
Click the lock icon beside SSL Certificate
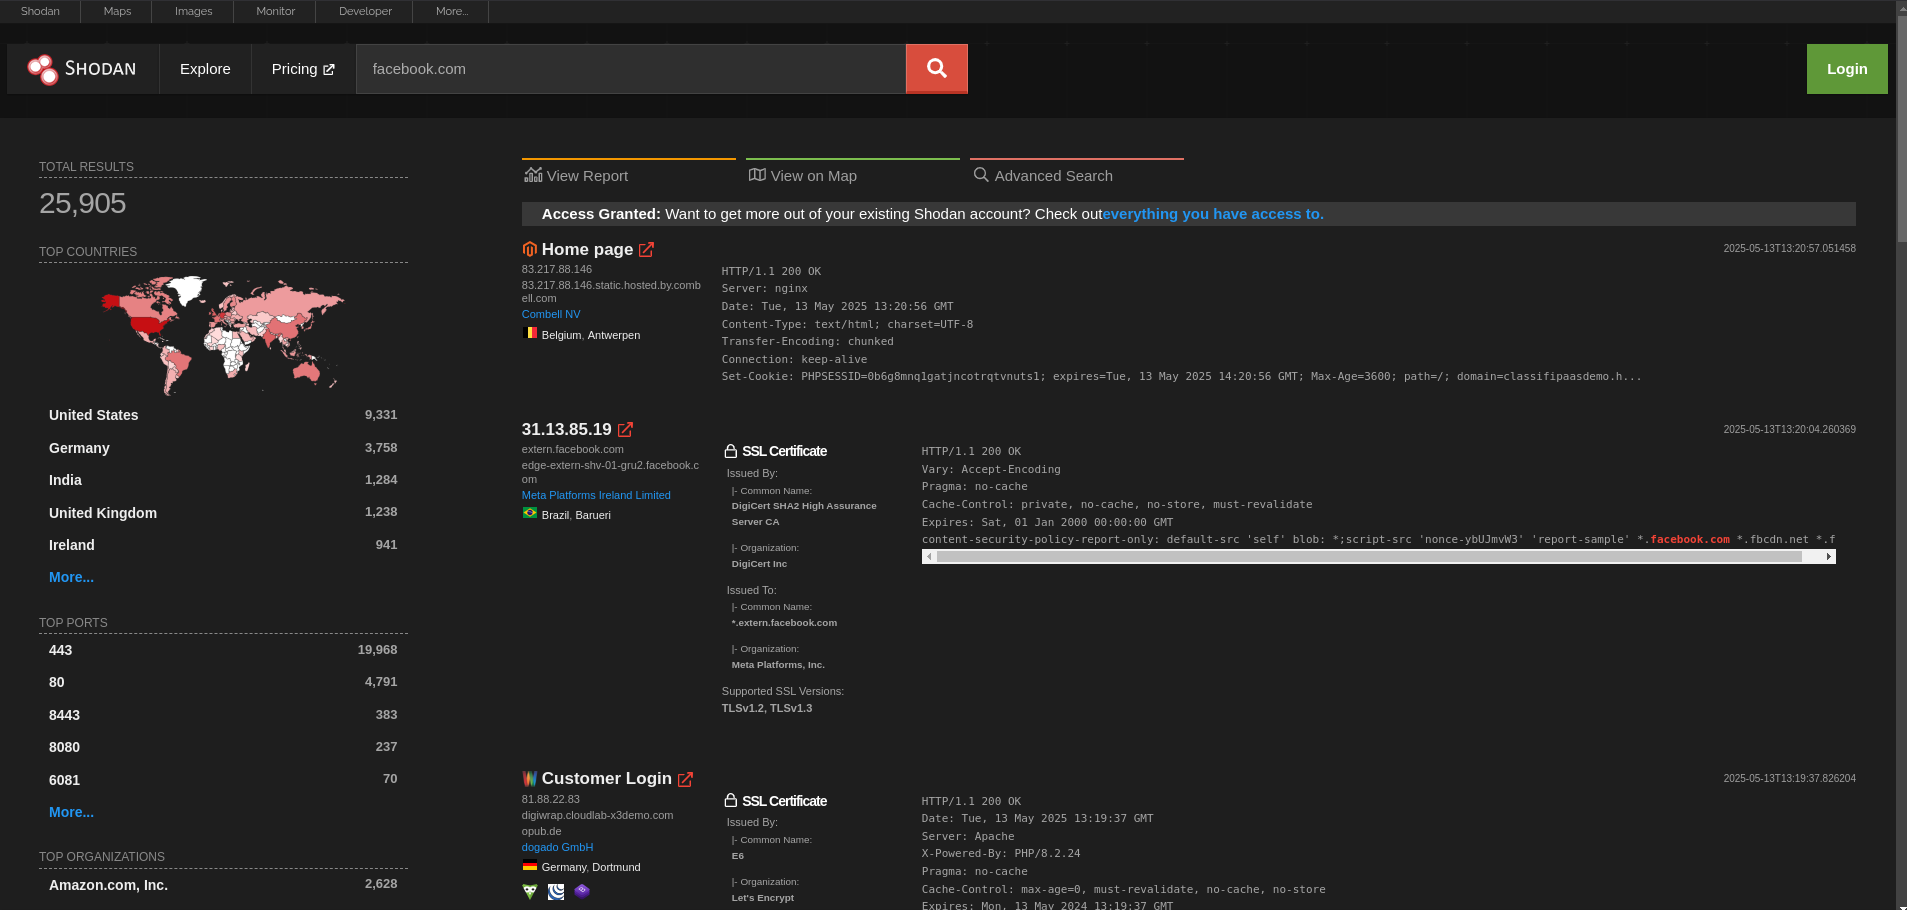(731, 450)
